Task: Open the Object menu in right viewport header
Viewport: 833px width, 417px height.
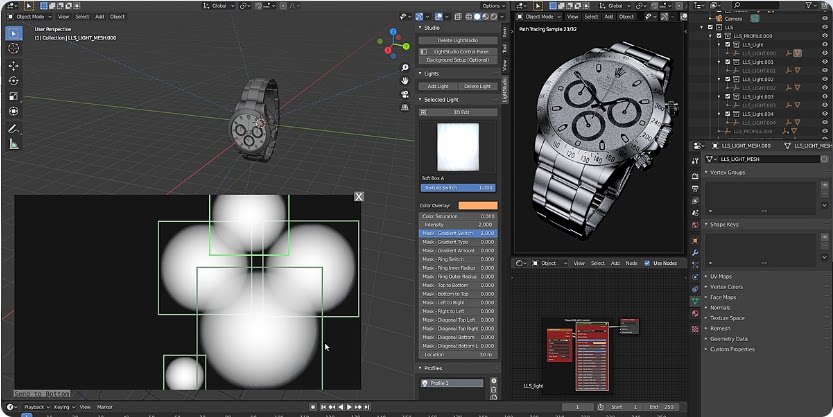Action: [626, 16]
